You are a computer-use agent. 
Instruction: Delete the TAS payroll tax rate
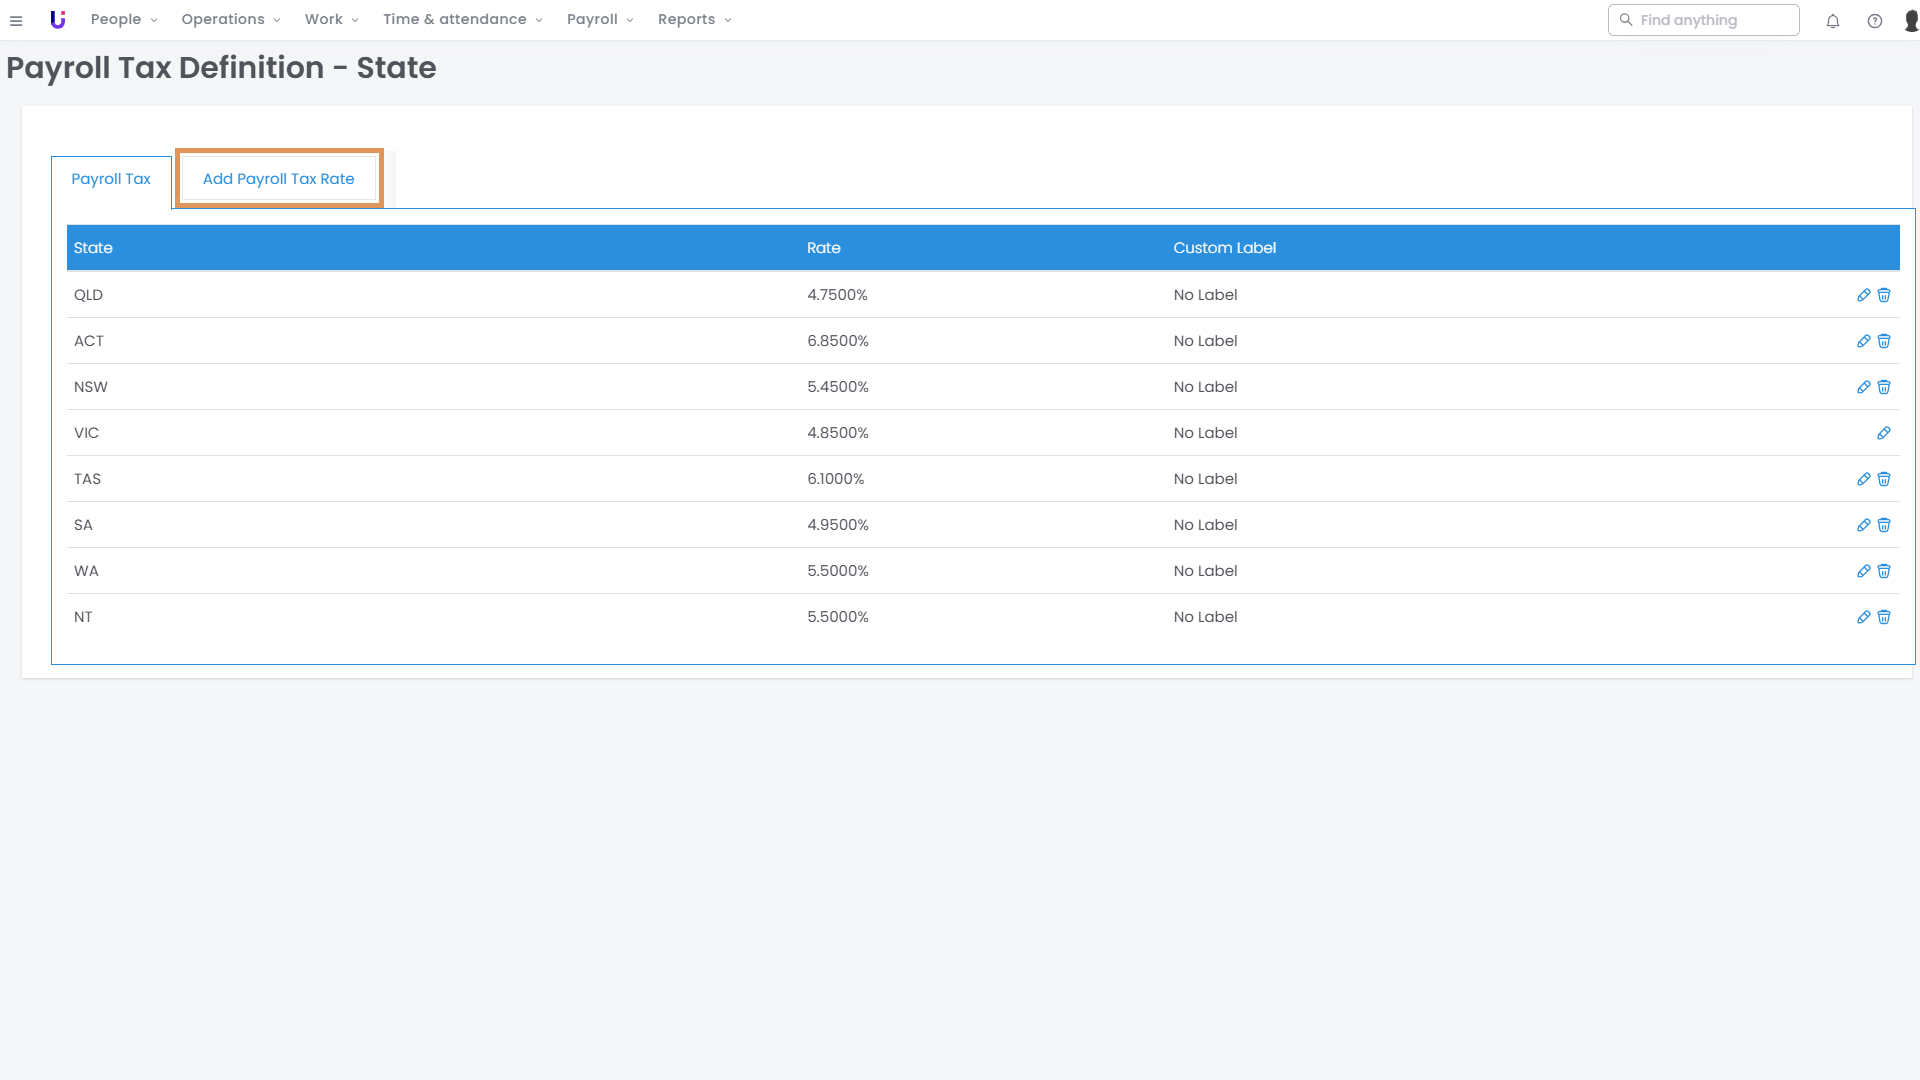(x=1884, y=479)
